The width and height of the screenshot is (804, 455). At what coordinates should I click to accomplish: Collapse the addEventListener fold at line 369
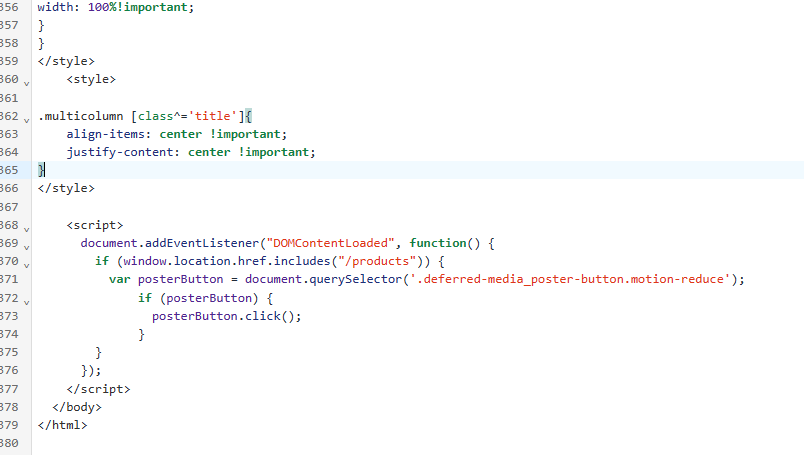[x=27, y=247]
